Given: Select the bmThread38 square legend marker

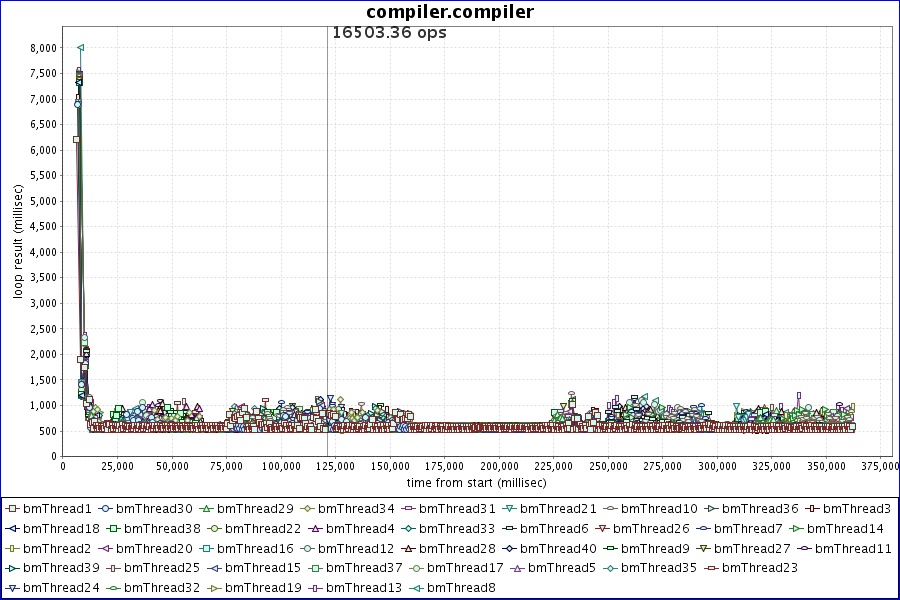Looking at the screenshot, I should click(x=114, y=529).
